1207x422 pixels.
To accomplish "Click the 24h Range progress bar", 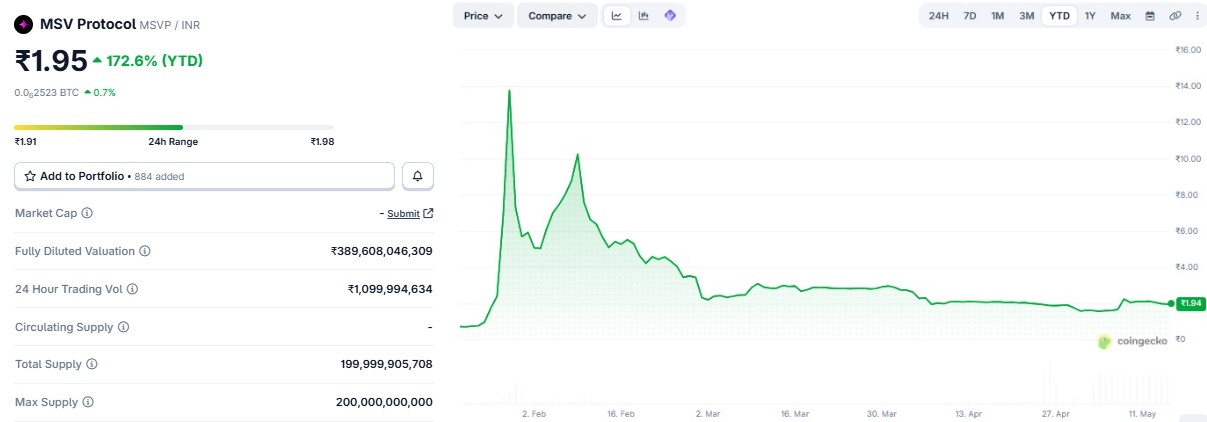I will tap(174, 127).
